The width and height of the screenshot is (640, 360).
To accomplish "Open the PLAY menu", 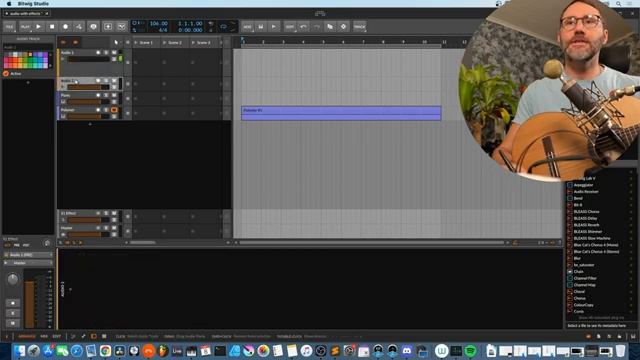I will pos(25,27).
